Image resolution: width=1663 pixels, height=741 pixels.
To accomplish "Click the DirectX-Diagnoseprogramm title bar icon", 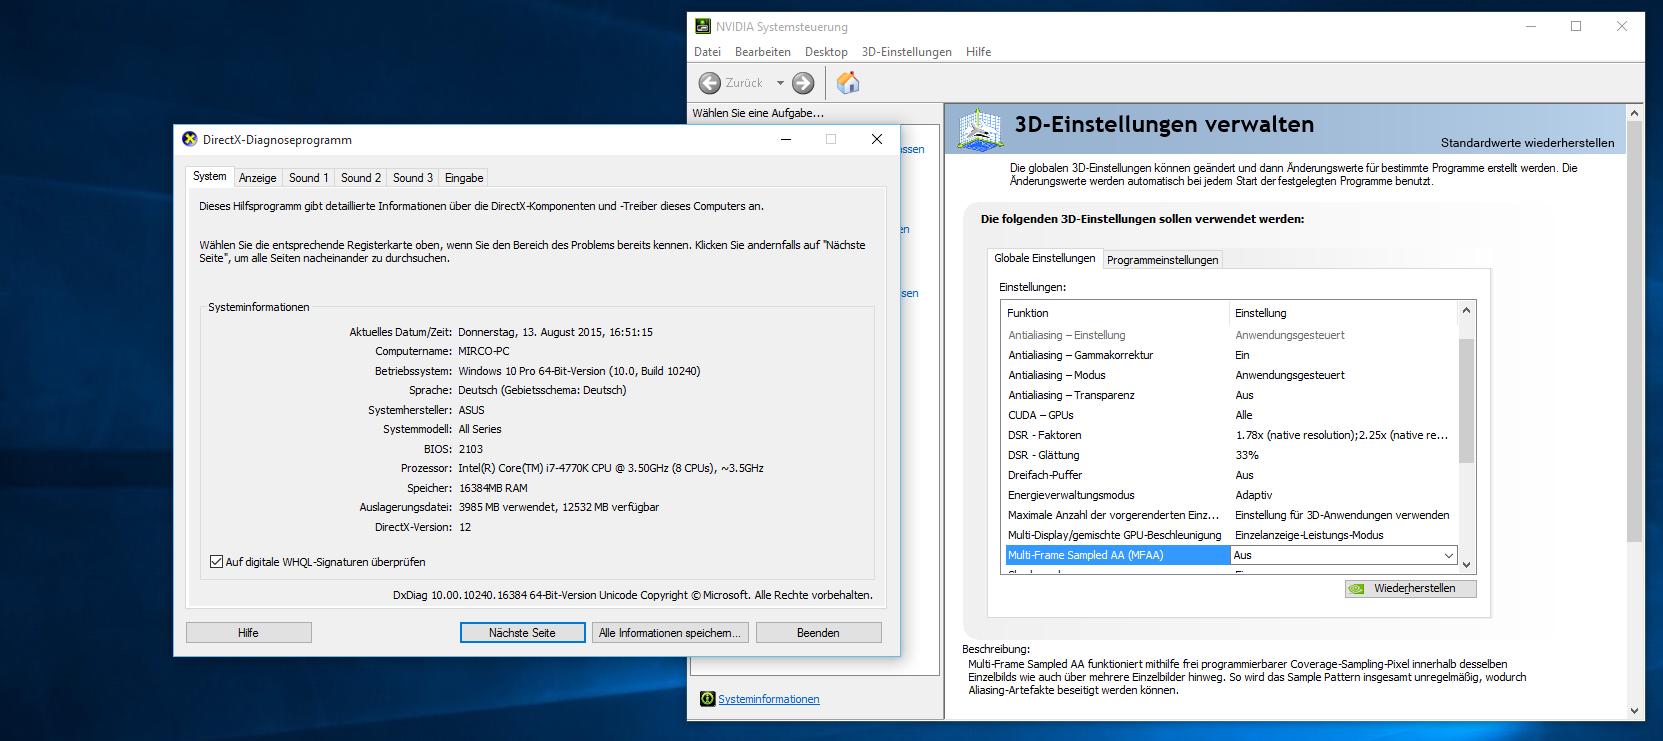I will coord(190,139).
